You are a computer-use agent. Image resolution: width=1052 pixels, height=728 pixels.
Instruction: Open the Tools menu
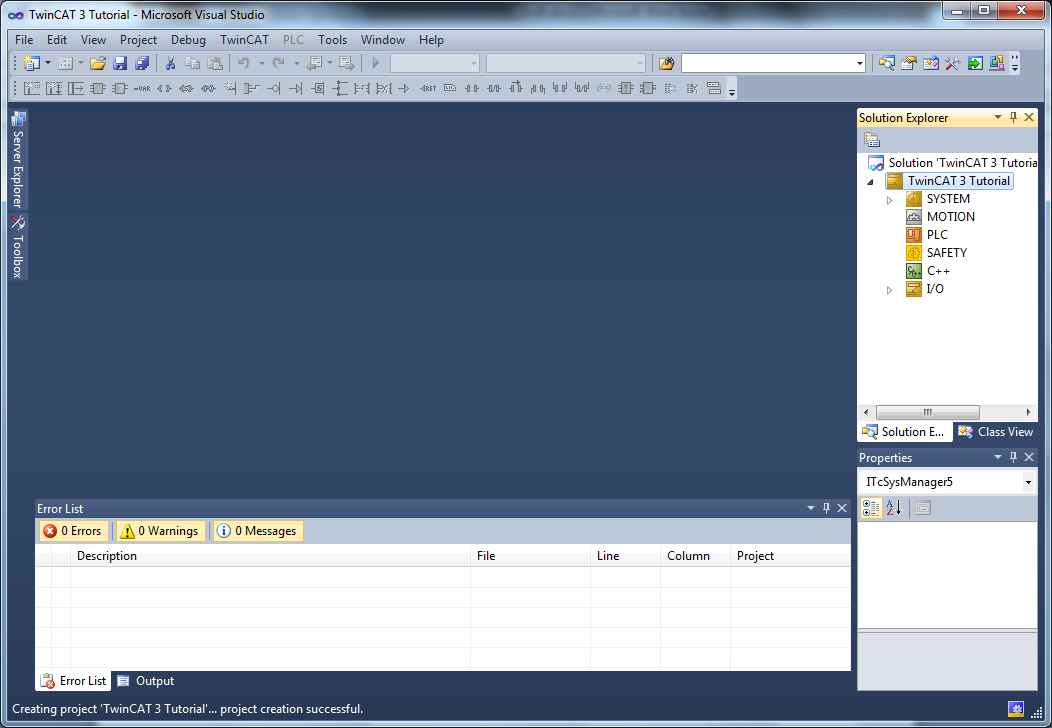click(x=332, y=40)
